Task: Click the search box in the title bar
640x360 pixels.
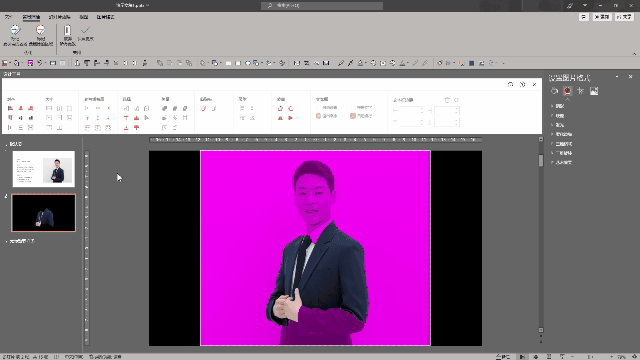Action: point(322,5)
